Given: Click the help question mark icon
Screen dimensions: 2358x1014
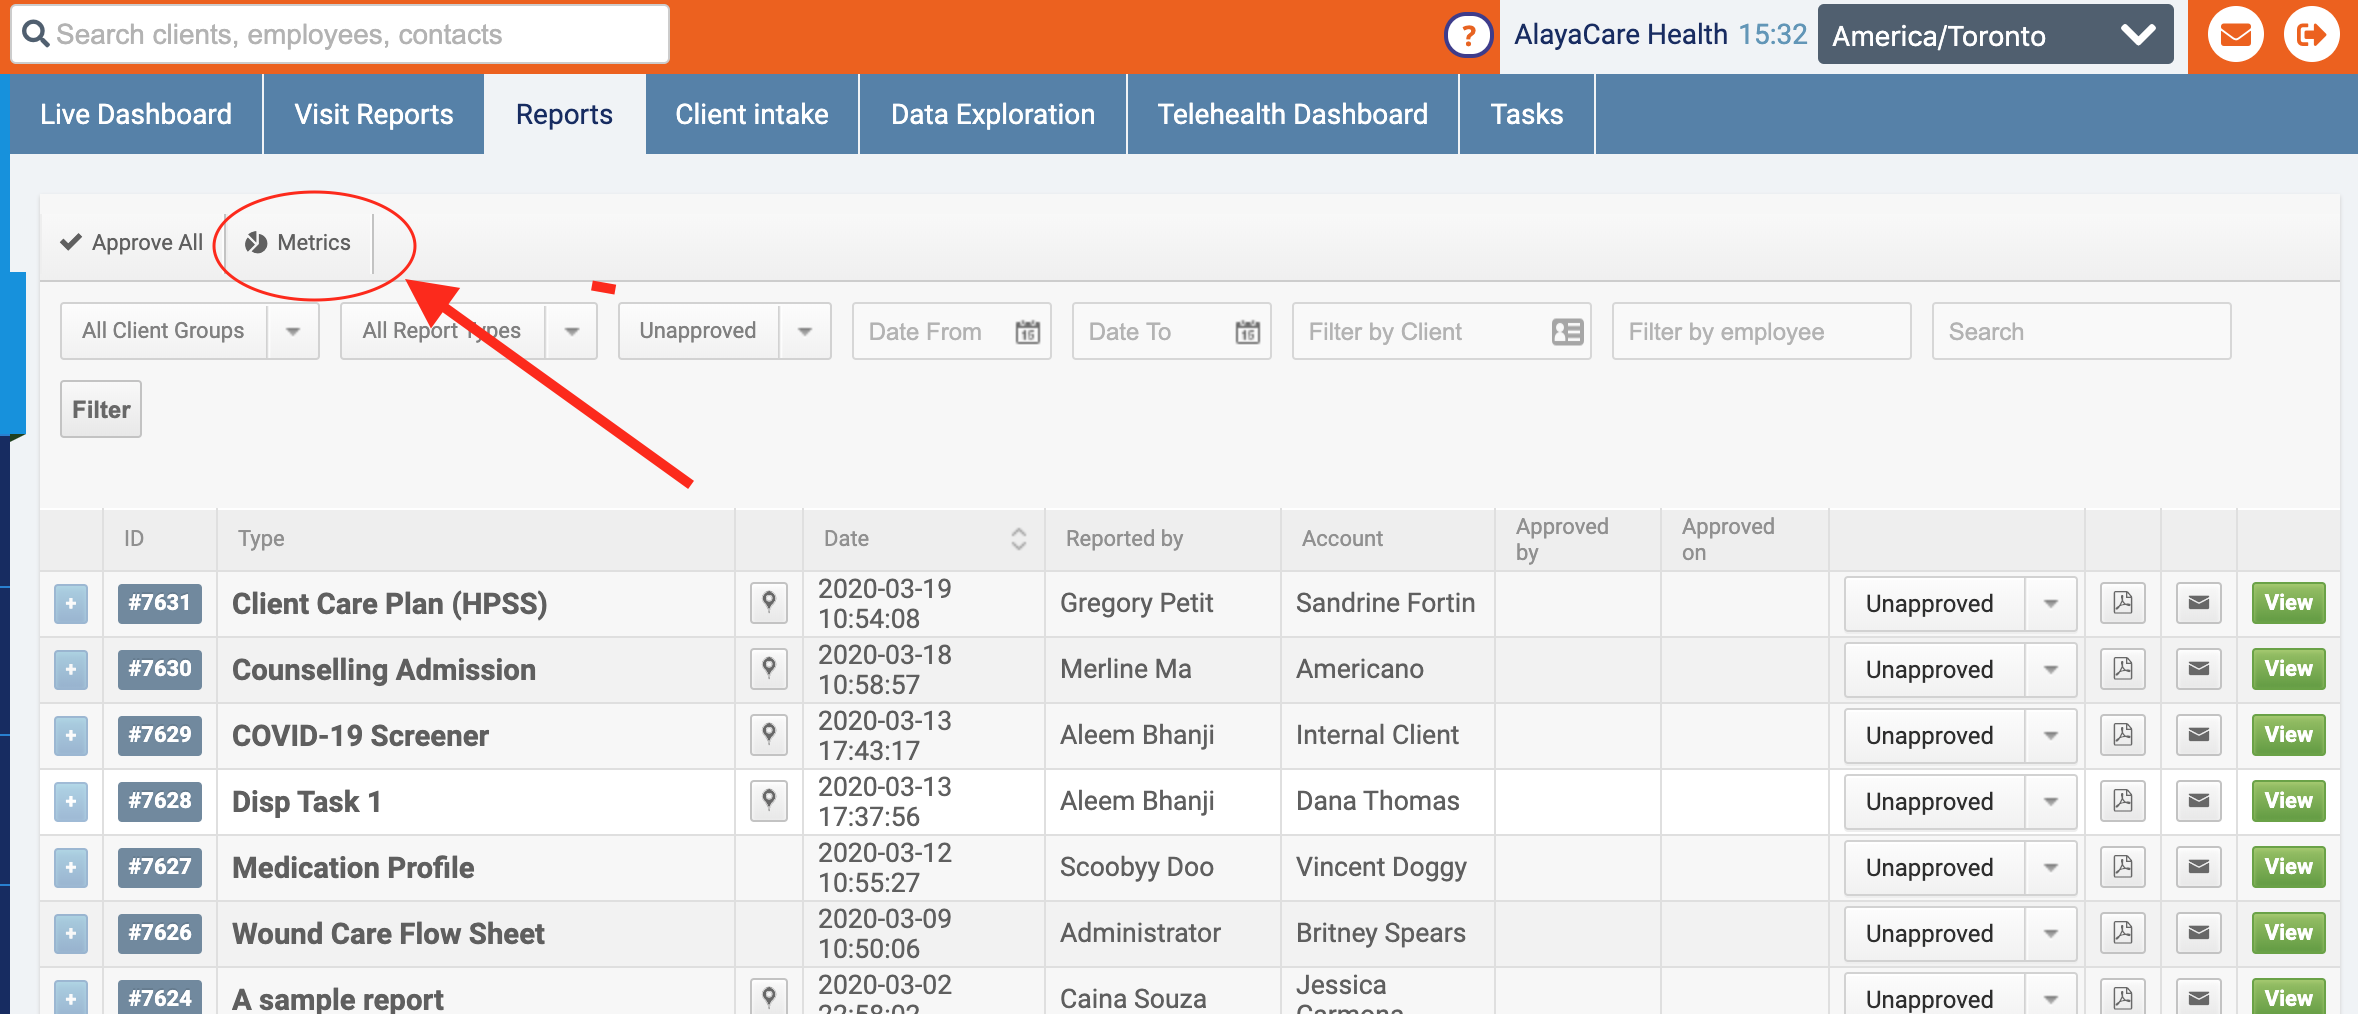Looking at the screenshot, I should click(1467, 37).
